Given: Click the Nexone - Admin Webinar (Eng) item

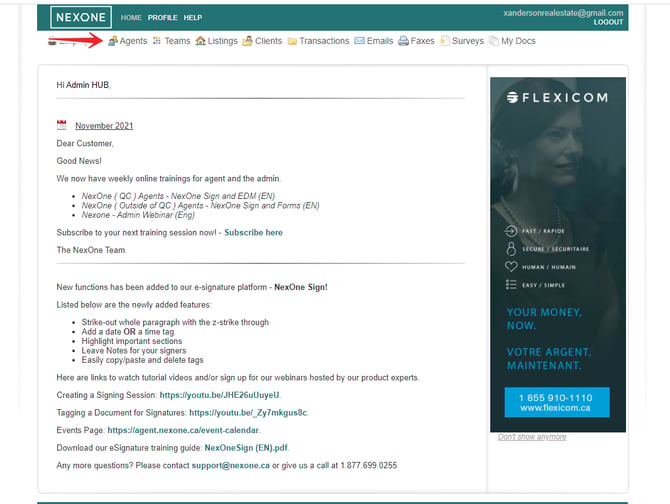Looking at the screenshot, I should (138, 215).
